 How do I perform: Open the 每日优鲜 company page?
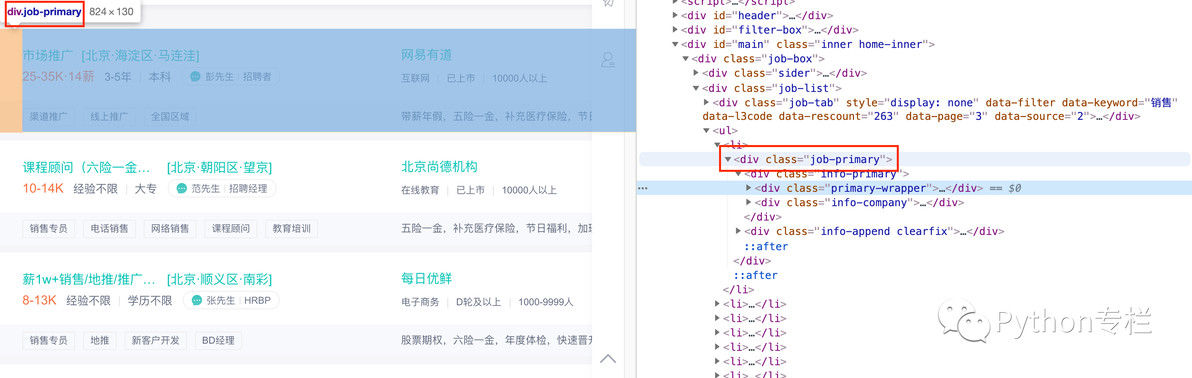[x=426, y=278]
